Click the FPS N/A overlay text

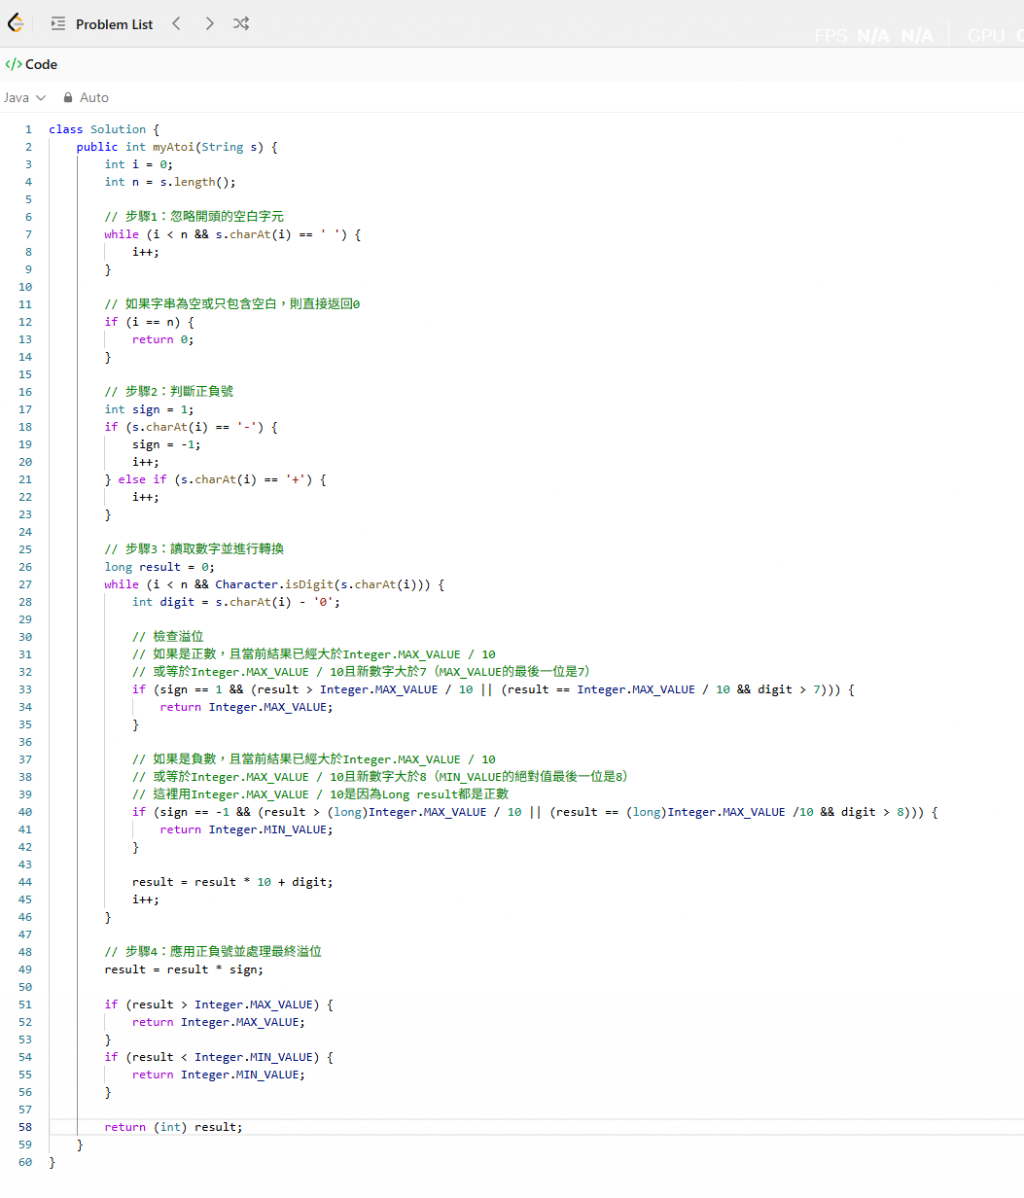(873, 36)
